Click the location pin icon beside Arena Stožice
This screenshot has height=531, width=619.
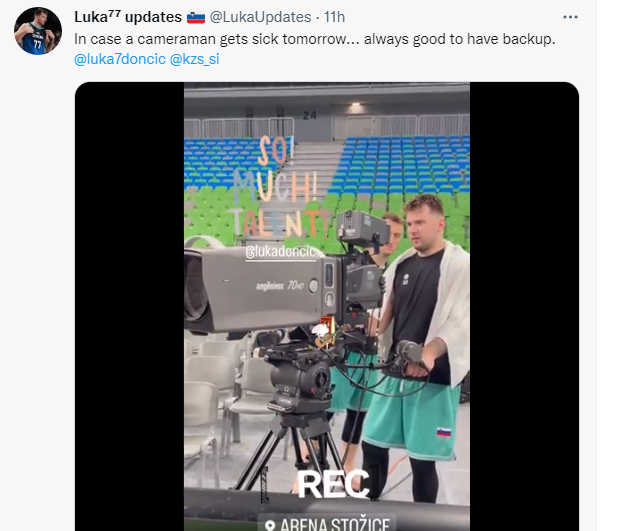coord(270,525)
